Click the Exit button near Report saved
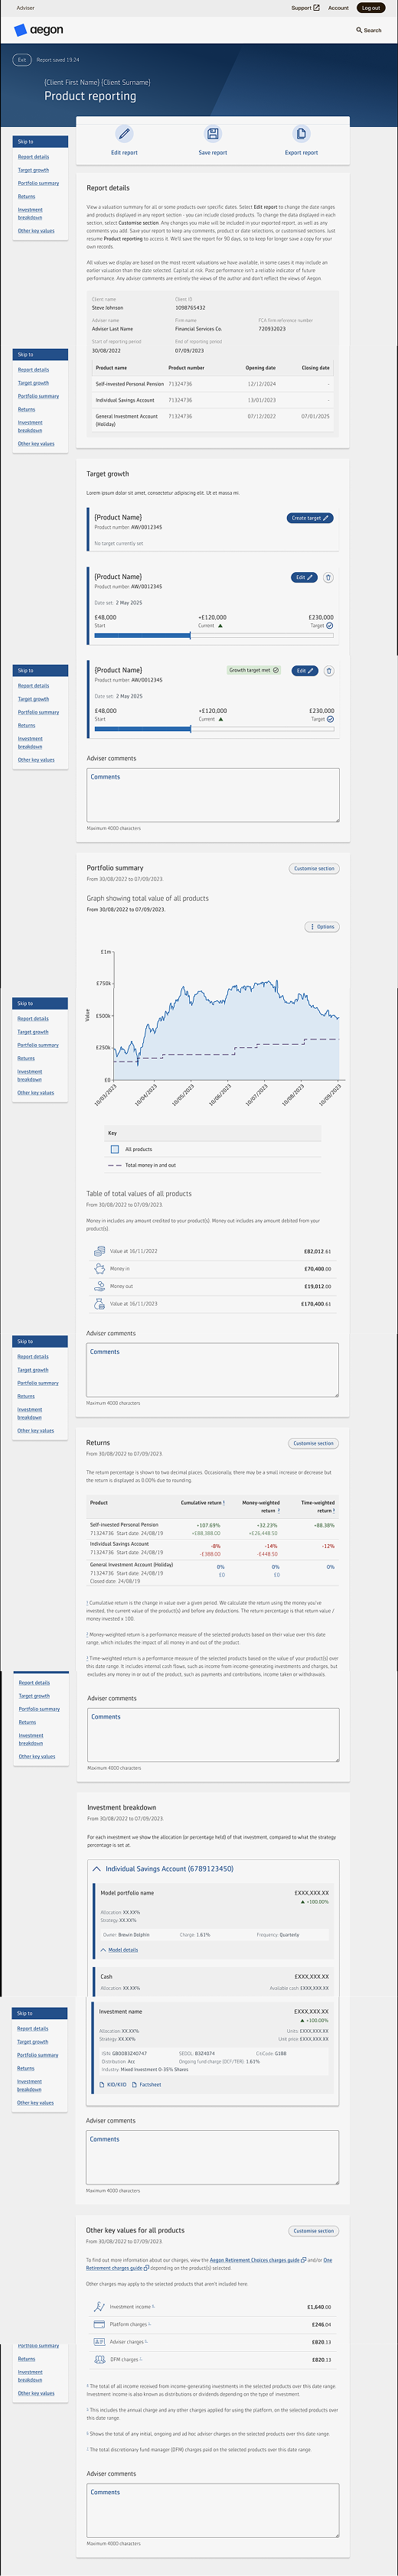The height and width of the screenshot is (2576, 398). 22,60
